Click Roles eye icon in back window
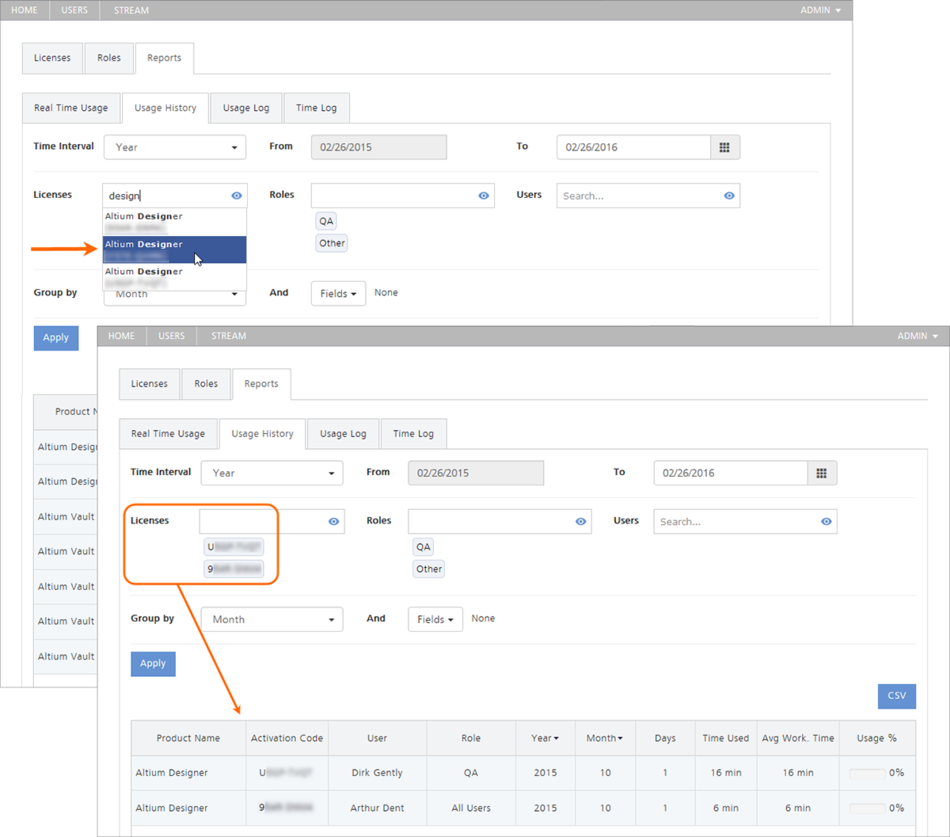The width and height of the screenshot is (950, 837). coord(483,196)
